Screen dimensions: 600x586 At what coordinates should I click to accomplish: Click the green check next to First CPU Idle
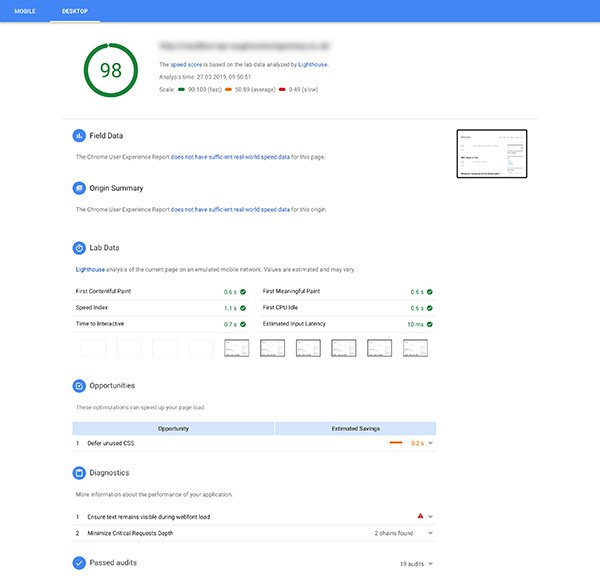430,308
